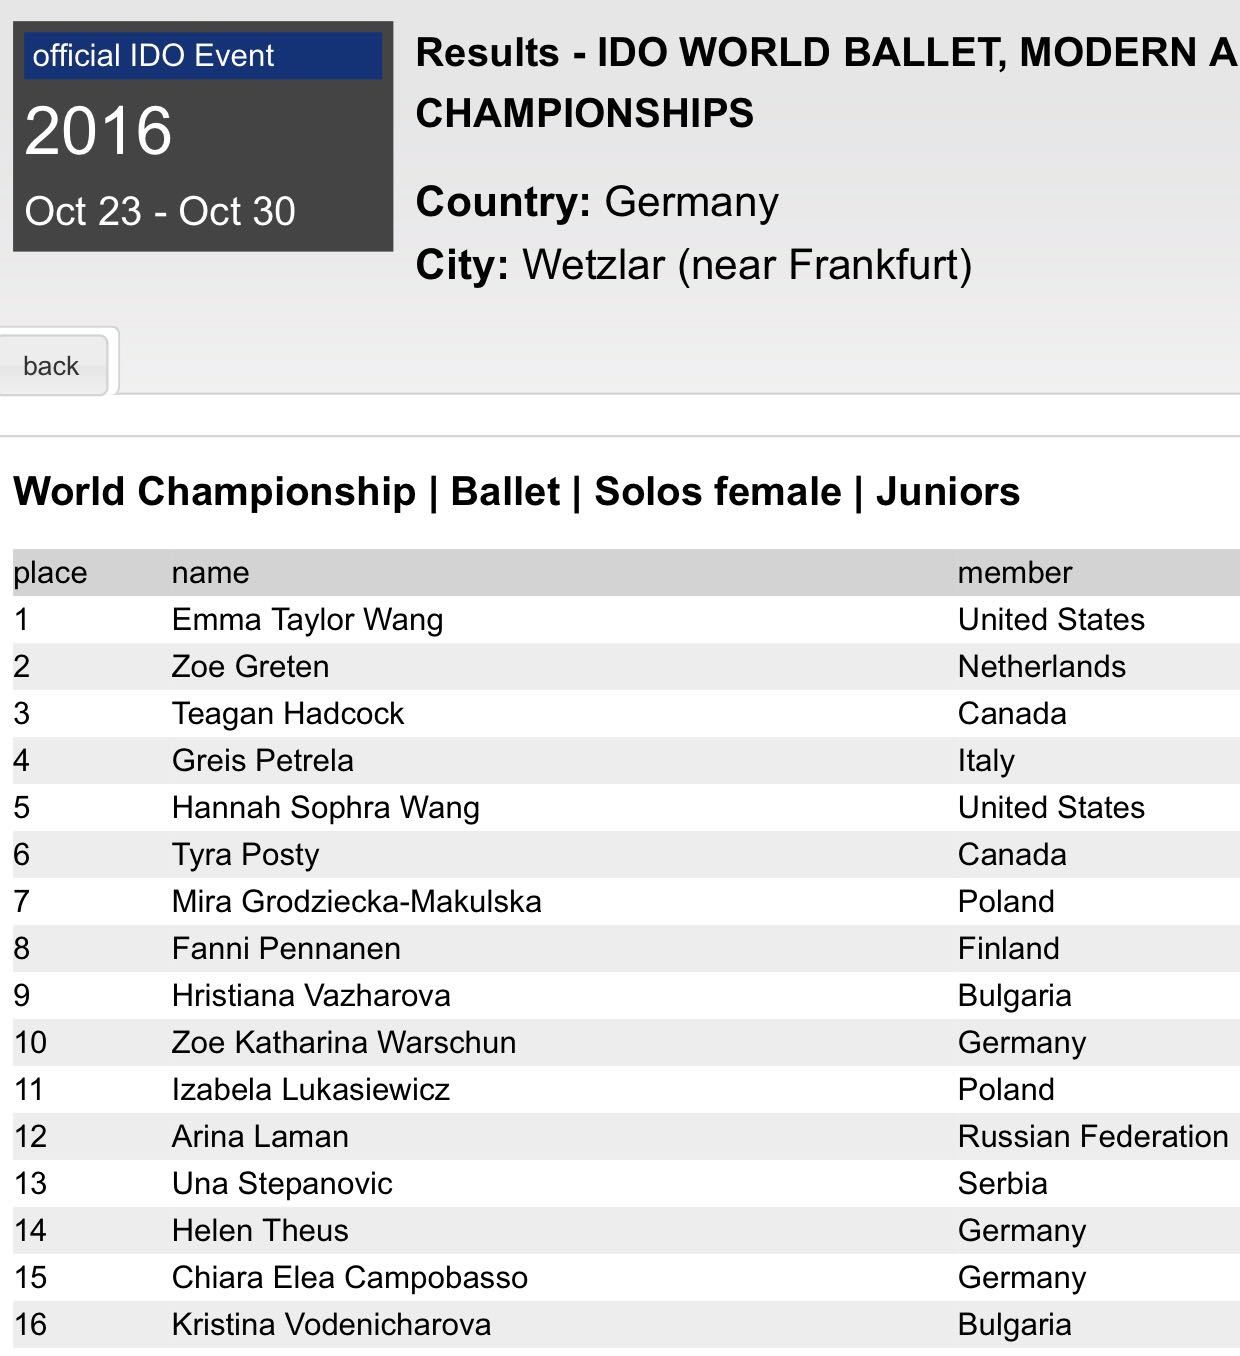
Task: Click Zoe Katharina Warschun's name
Action: tap(344, 1043)
